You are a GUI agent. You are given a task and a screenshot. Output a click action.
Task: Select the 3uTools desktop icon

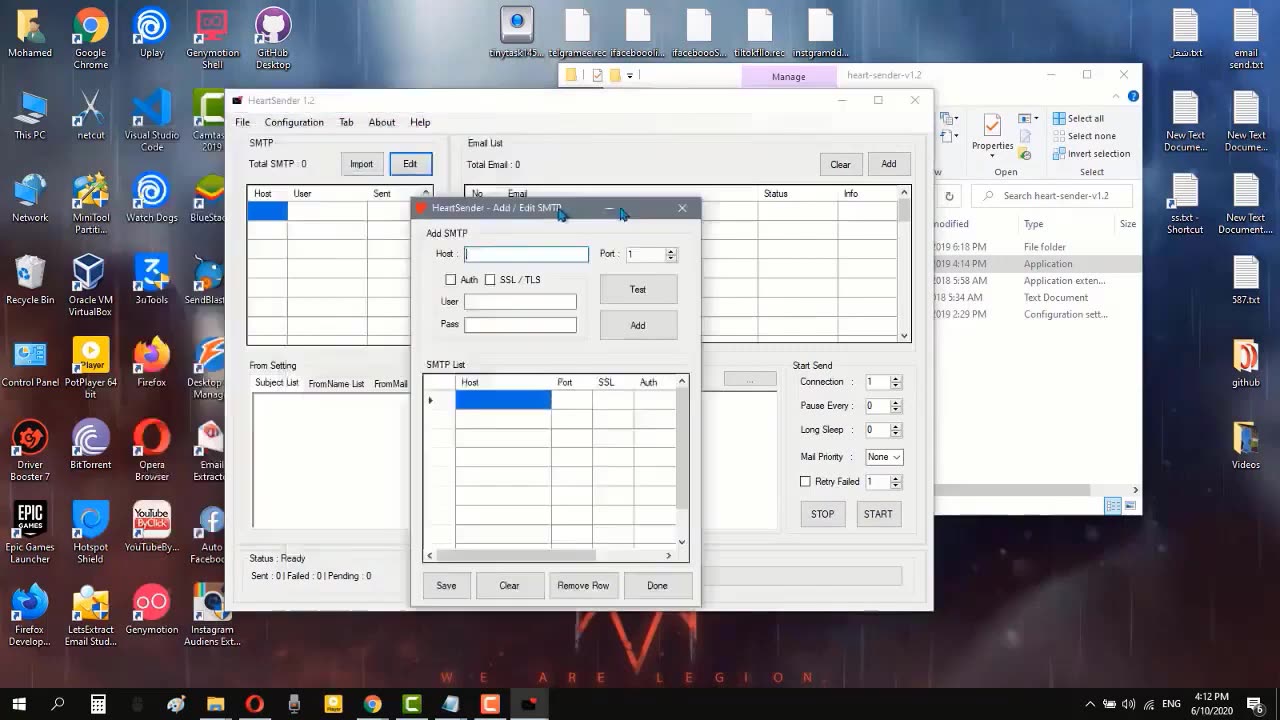(152, 281)
